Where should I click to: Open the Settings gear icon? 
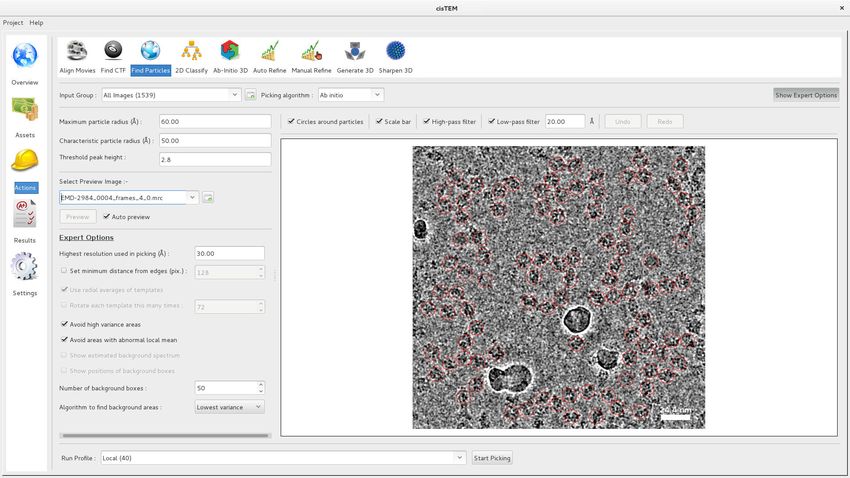(25, 266)
